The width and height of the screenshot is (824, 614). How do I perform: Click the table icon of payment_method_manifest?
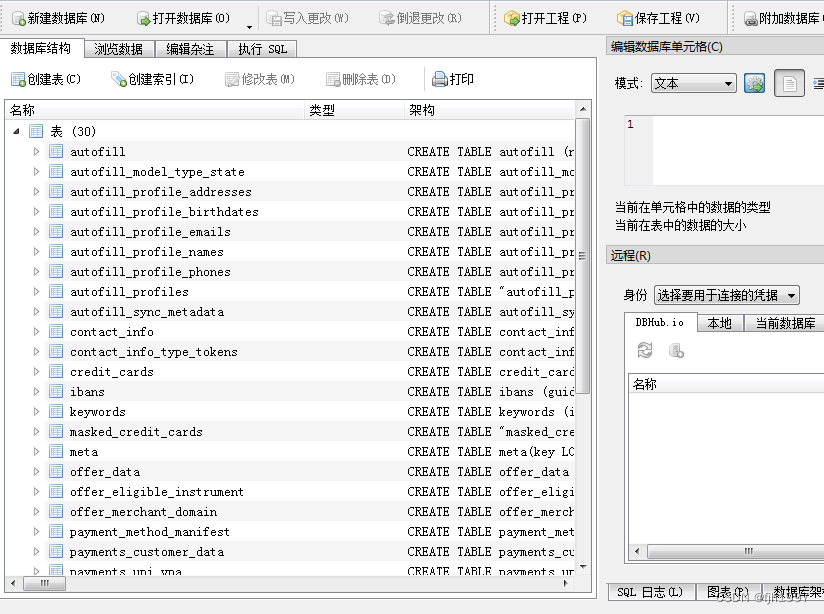pyautogui.click(x=56, y=531)
